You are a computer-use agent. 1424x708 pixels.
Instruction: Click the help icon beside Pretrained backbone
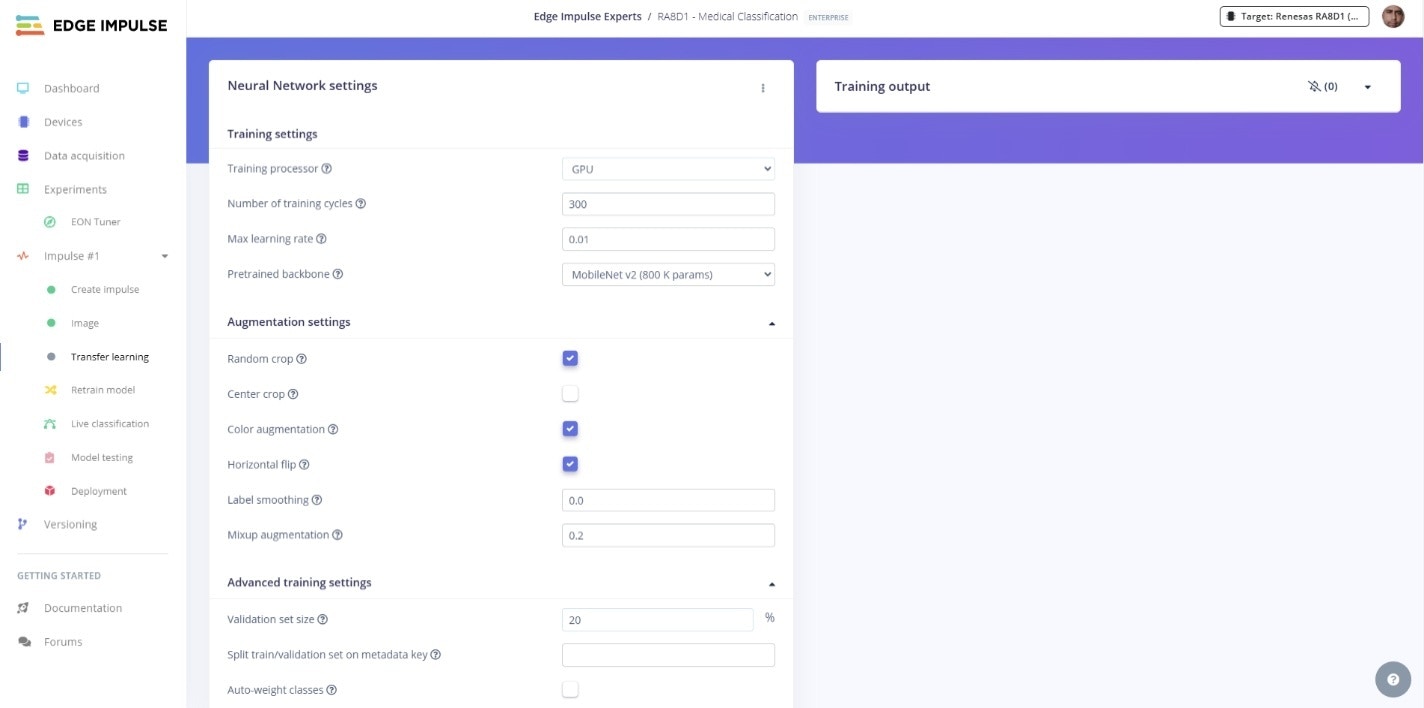pos(338,274)
